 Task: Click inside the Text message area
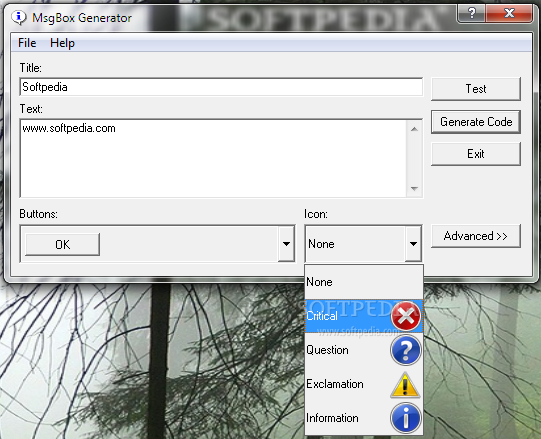tap(213, 158)
